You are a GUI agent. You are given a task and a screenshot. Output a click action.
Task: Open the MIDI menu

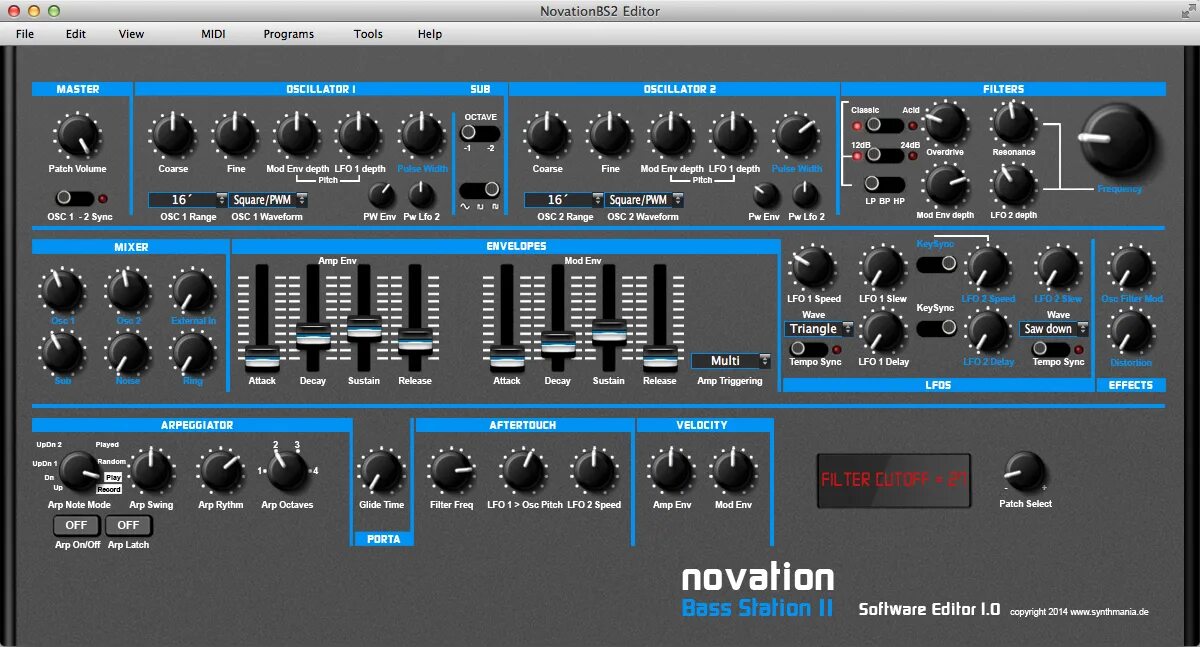coord(213,34)
